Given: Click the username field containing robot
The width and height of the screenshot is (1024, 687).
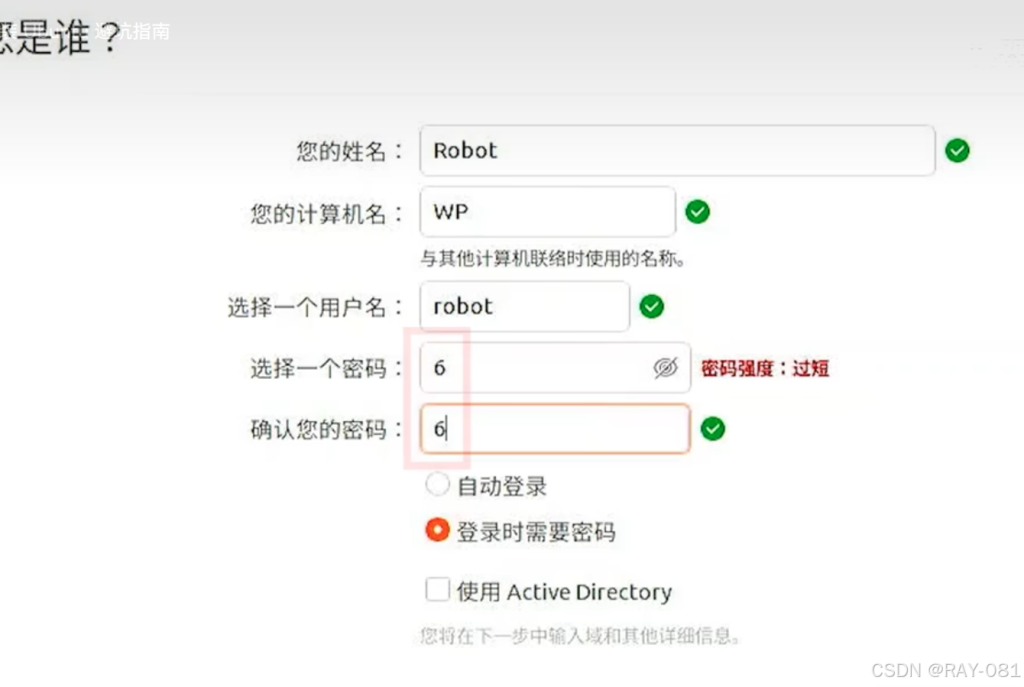Looking at the screenshot, I should 524,307.
